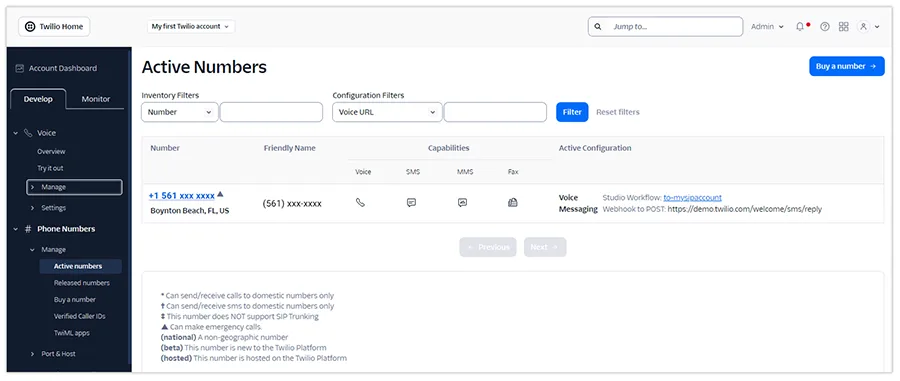Click the Inventory Filters text field
Viewport: 900px width, 381px height.
point(271,112)
